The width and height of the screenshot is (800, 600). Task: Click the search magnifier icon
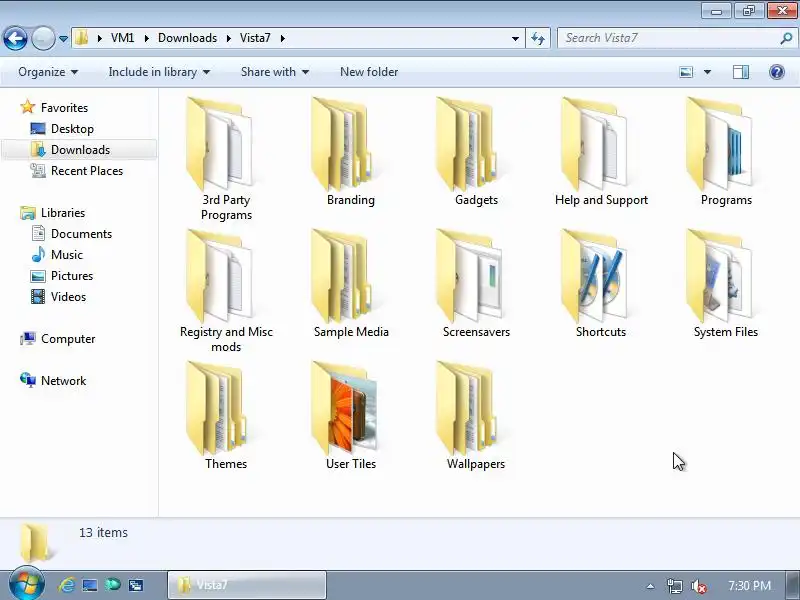[786, 38]
